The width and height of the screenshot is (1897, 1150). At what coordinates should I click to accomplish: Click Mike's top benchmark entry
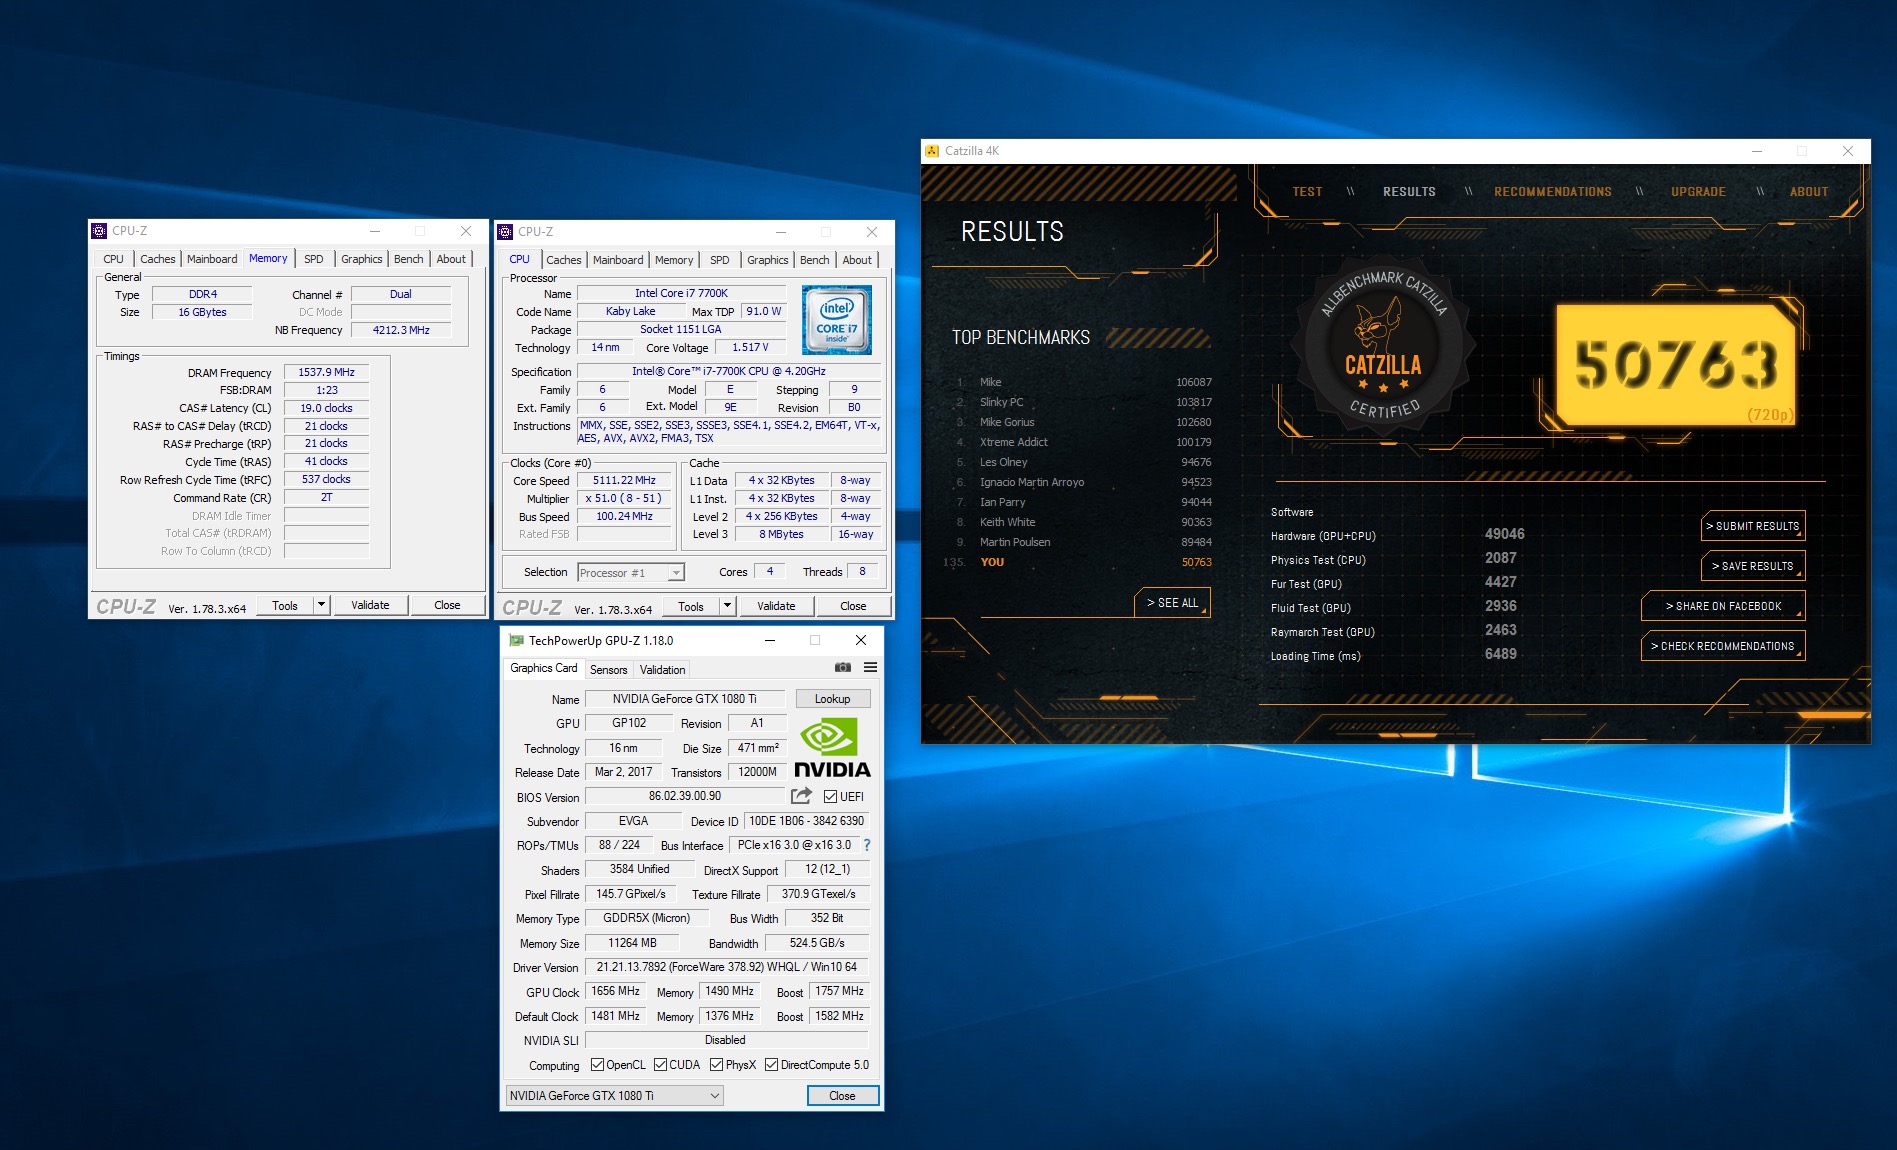(1084, 382)
